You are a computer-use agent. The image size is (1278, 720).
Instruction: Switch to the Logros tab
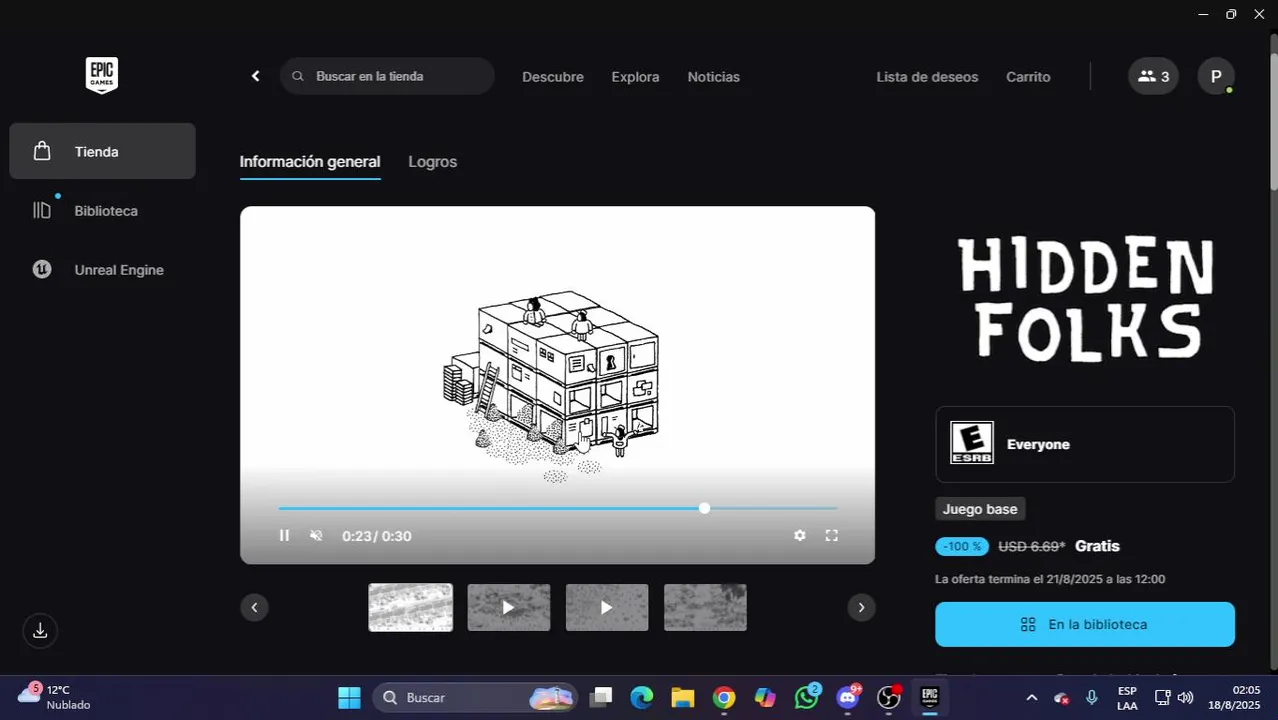pos(433,162)
